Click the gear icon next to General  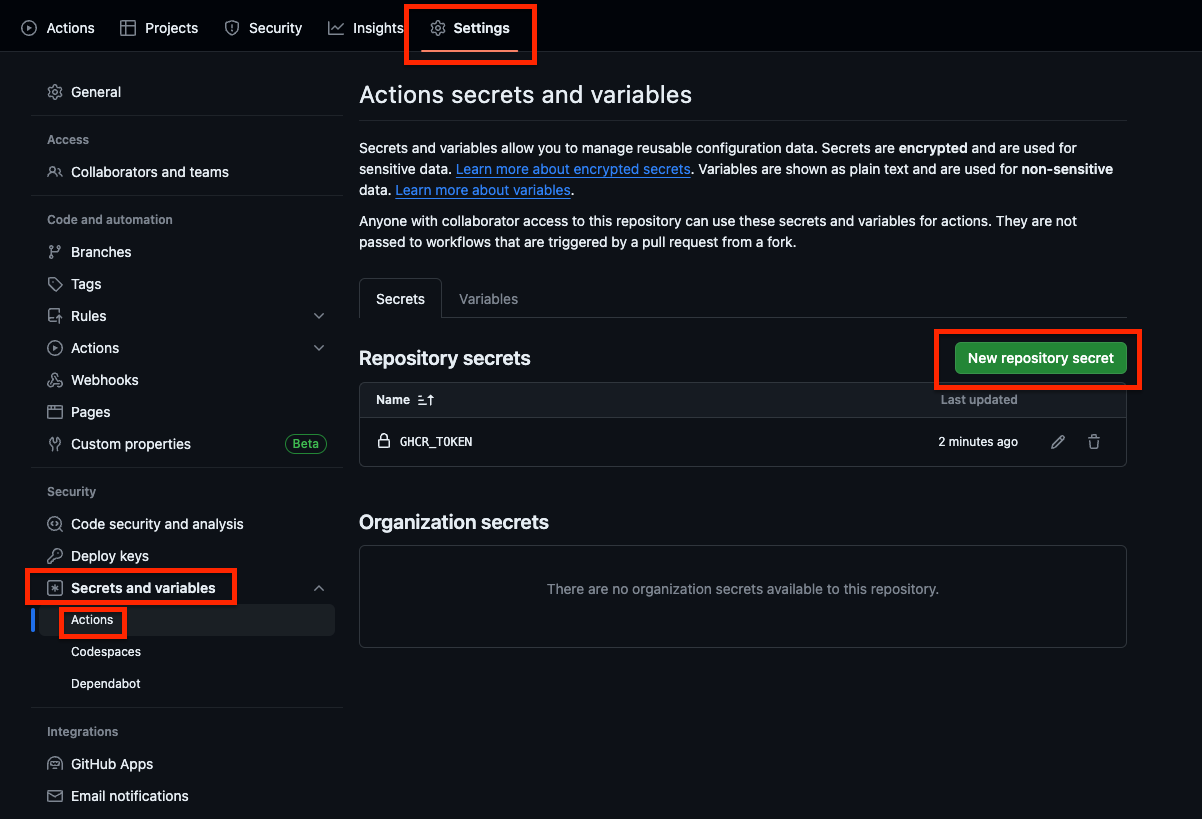point(55,92)
